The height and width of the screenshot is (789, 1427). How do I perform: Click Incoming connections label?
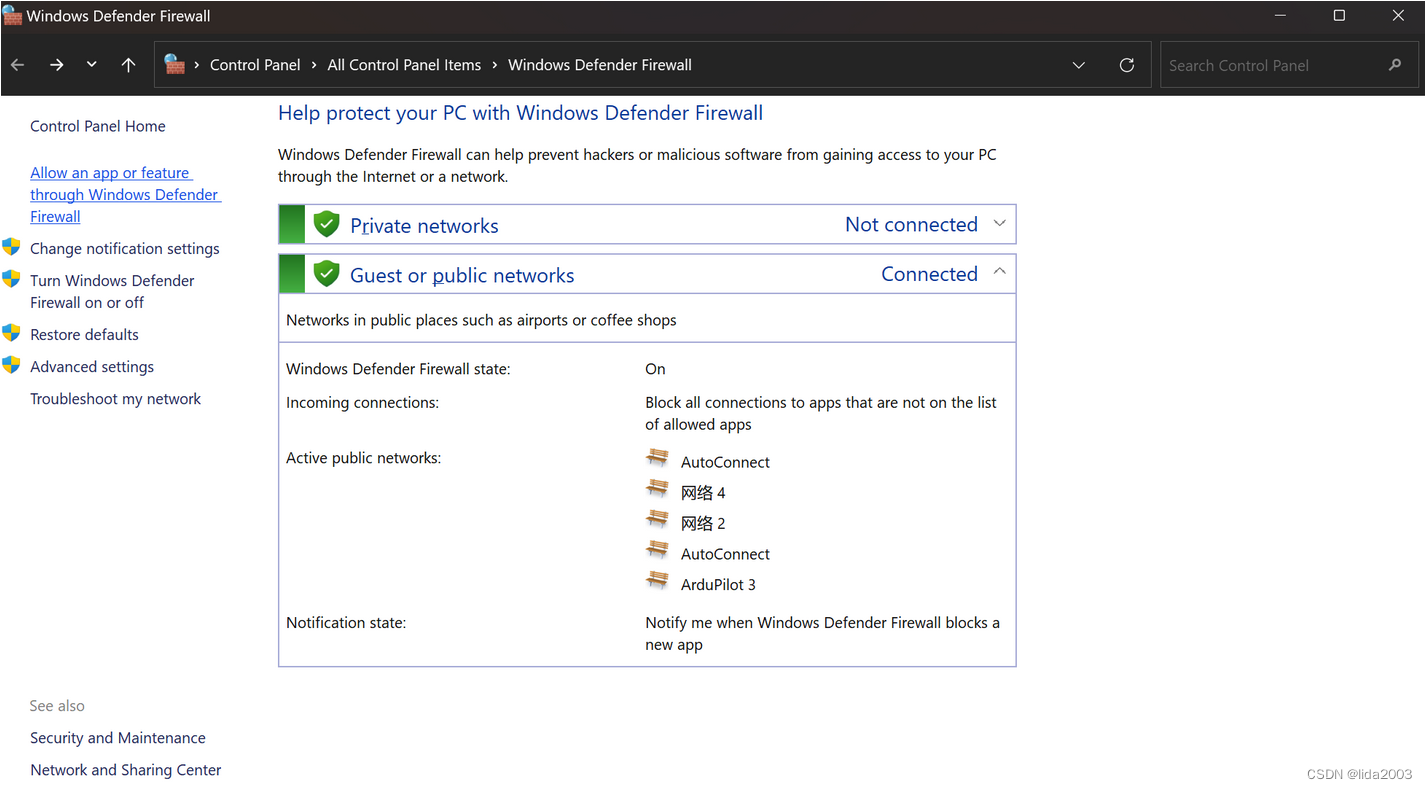point(363,403)
